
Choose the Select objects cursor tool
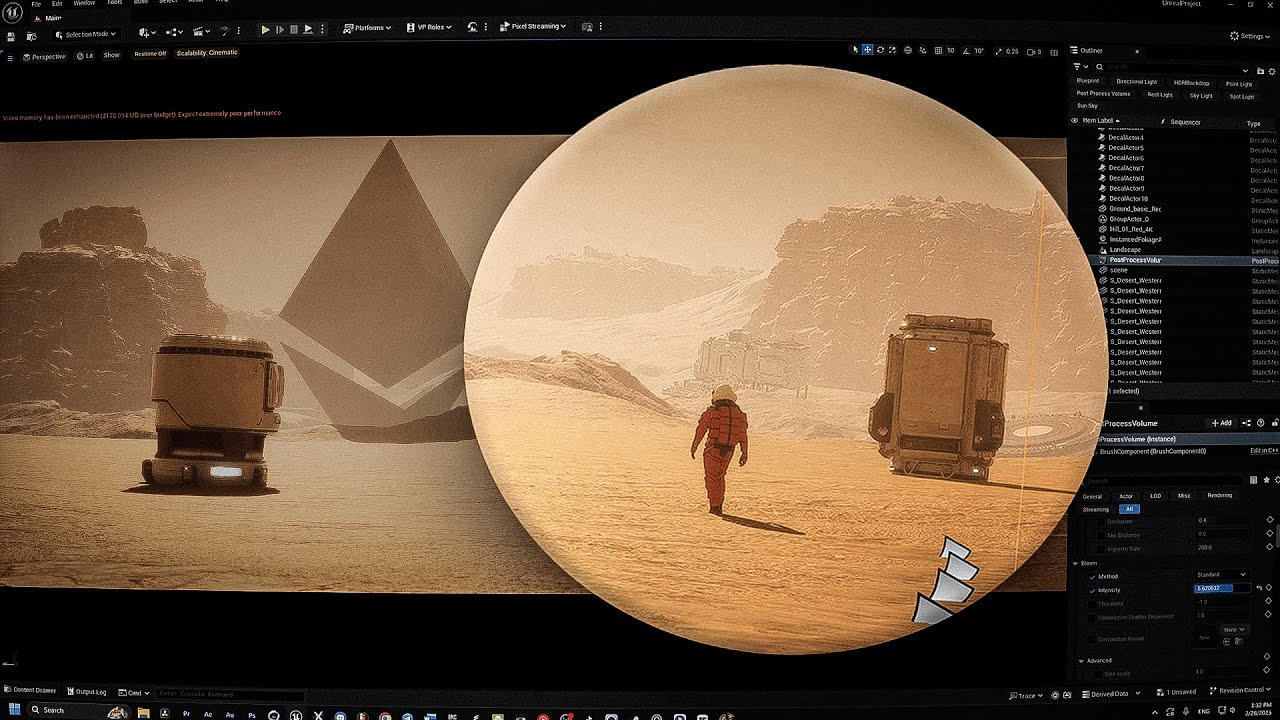coord(855,50)
